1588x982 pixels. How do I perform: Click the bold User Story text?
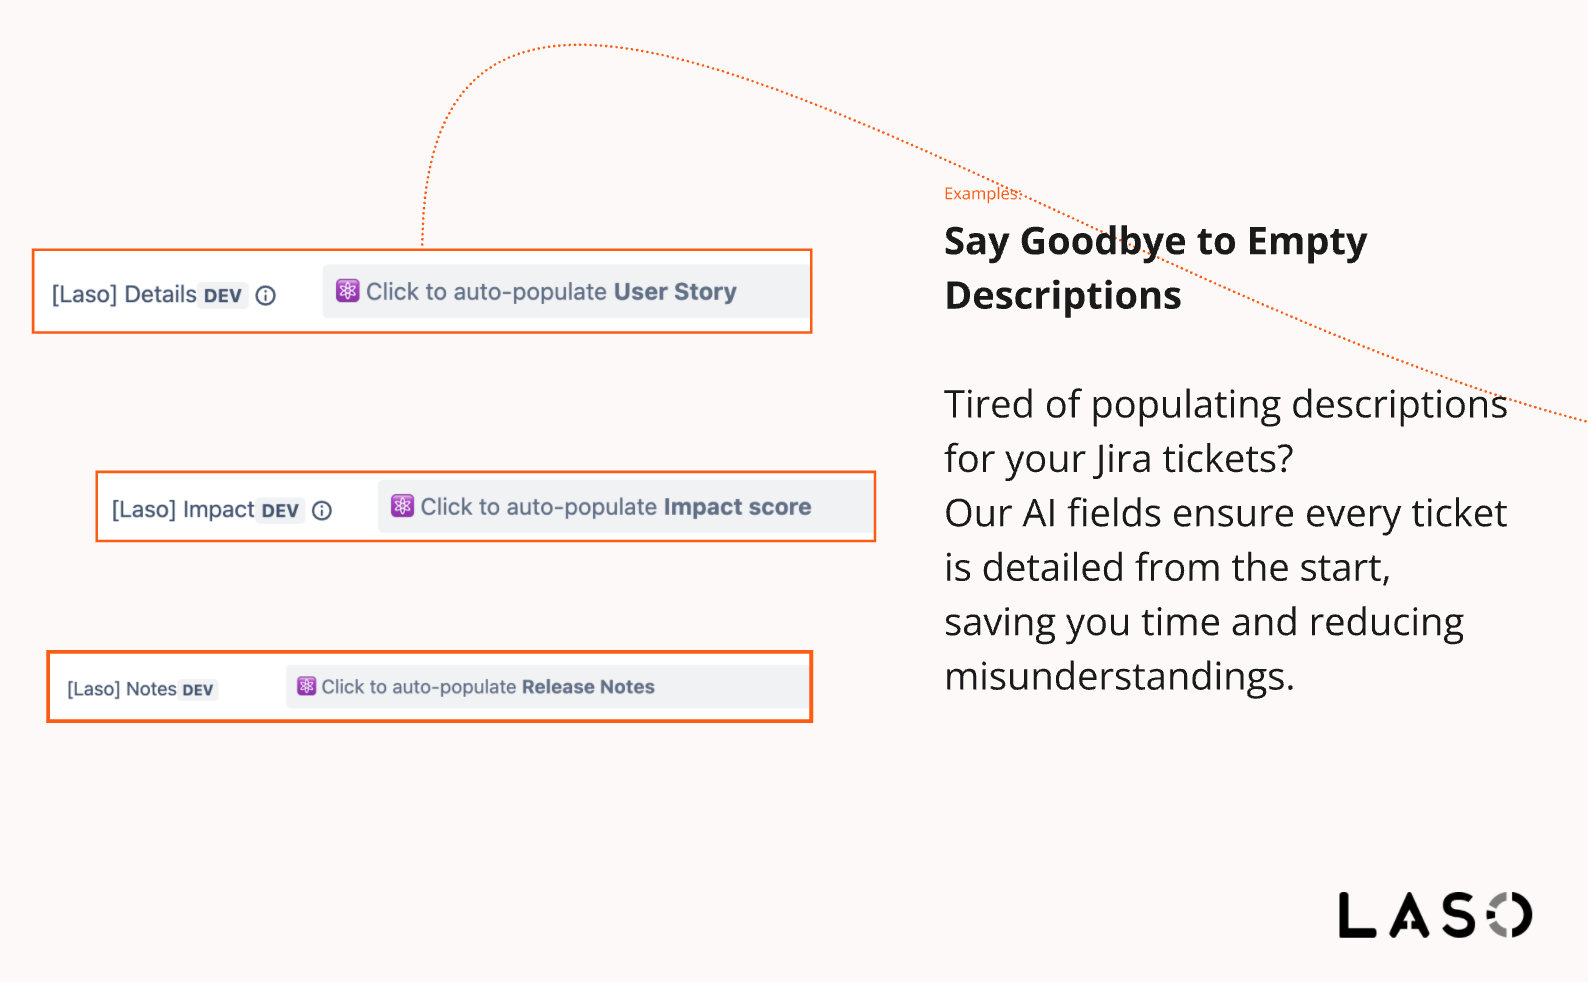click(675, 291)
